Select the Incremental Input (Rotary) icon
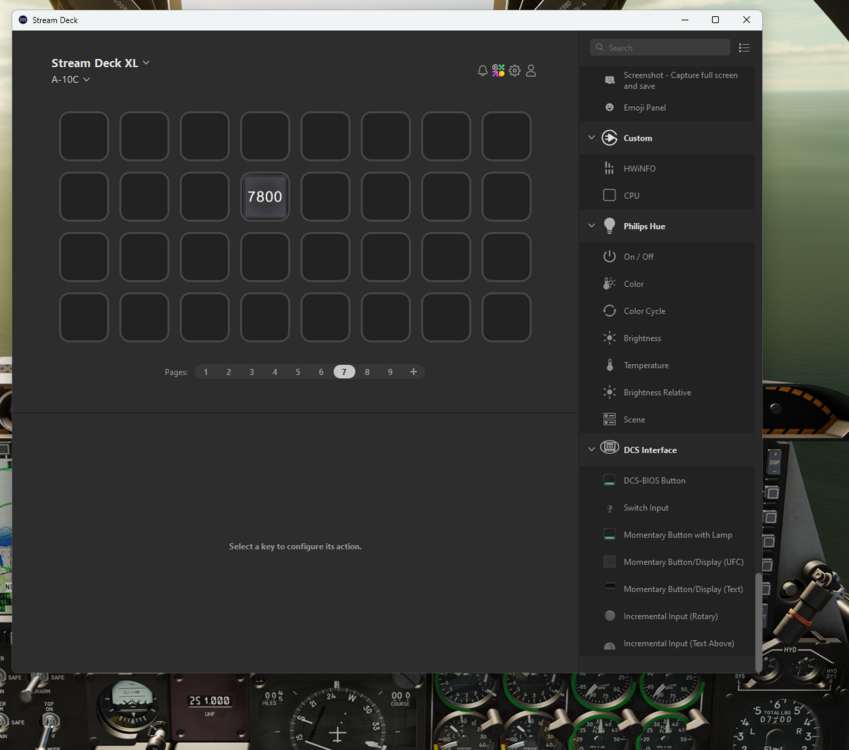 pos(610,616)
